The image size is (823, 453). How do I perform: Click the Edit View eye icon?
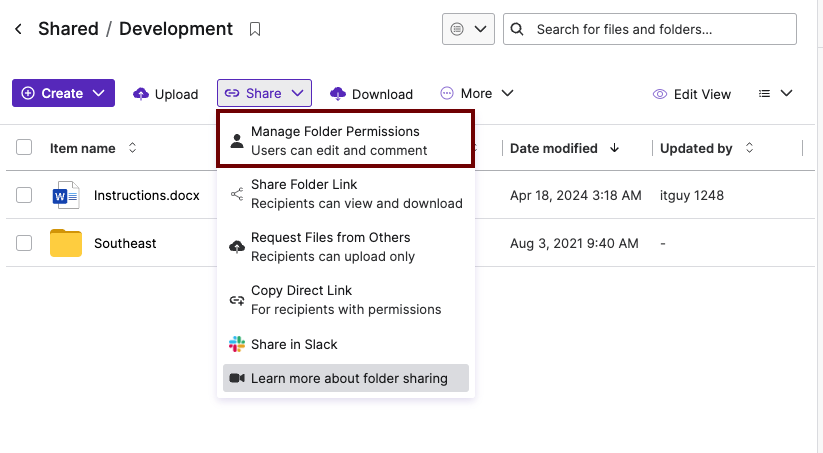point(660,94)
